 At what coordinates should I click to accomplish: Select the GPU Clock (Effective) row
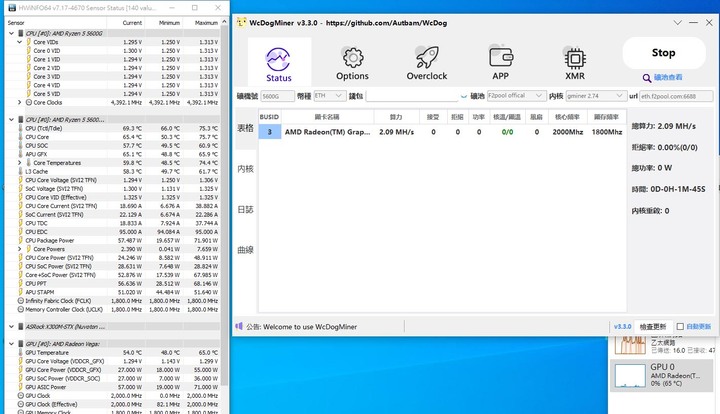112,404
